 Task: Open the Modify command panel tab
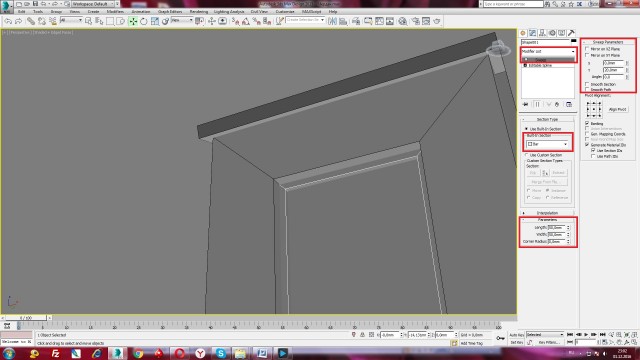(x=533, y=33)
